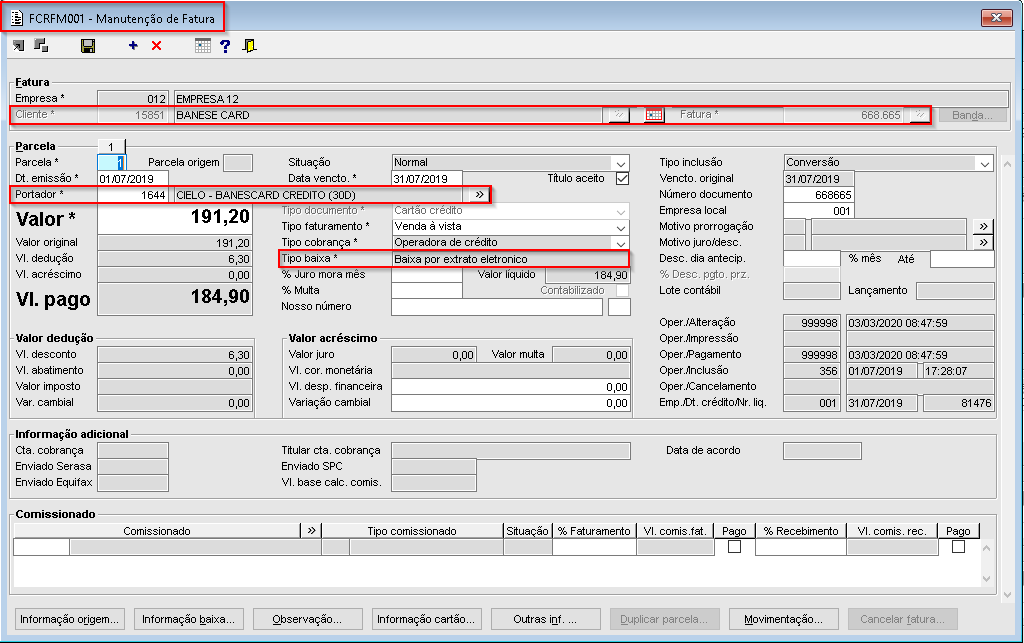Close the Manutenção de Fatura window
Screen dimensions: 1024x643
996,18
